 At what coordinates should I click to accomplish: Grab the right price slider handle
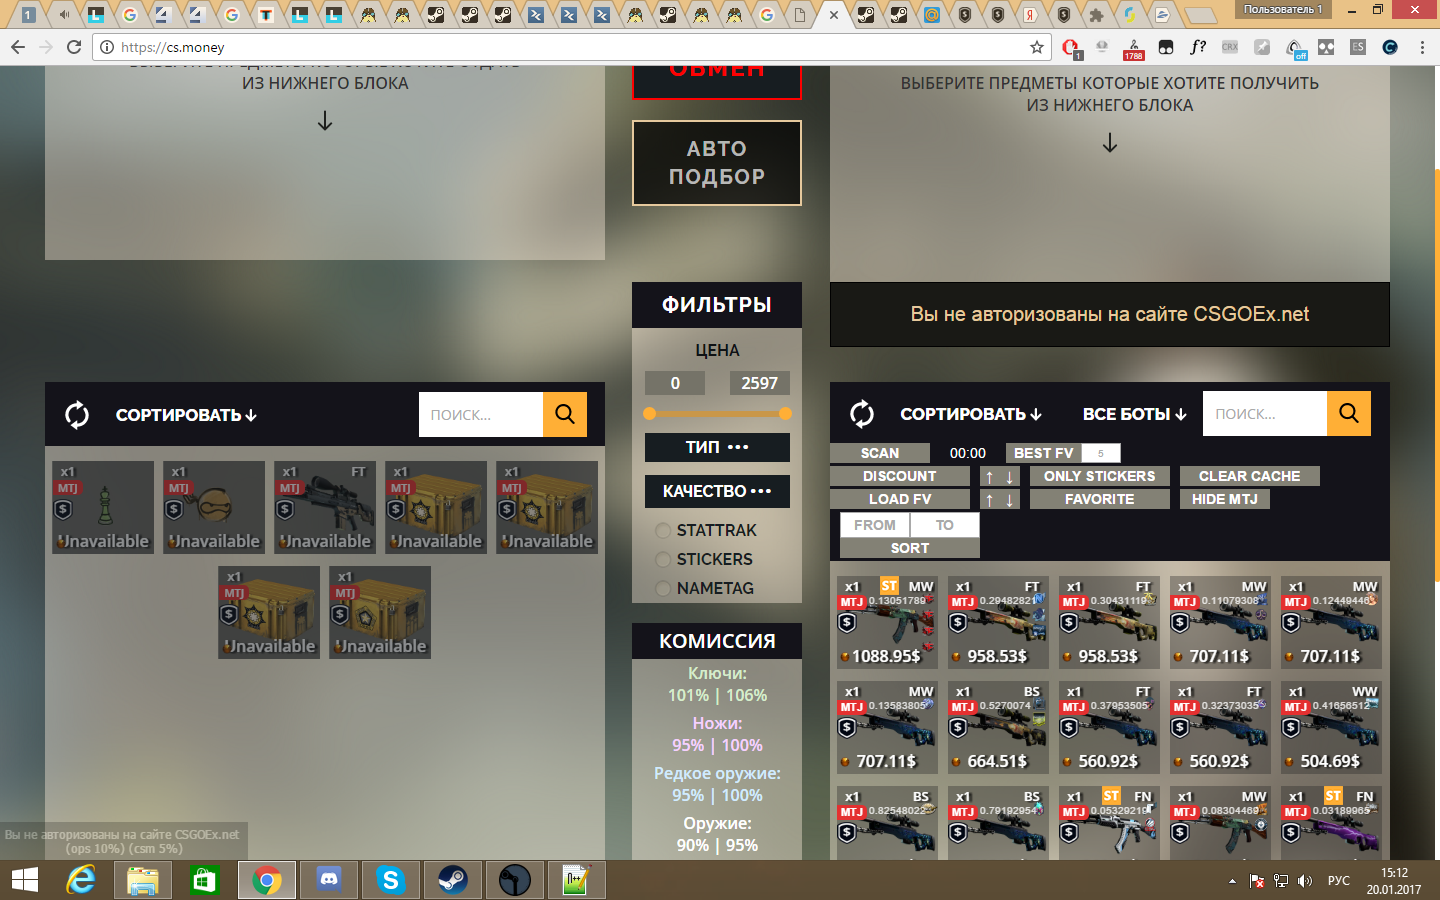785,413
